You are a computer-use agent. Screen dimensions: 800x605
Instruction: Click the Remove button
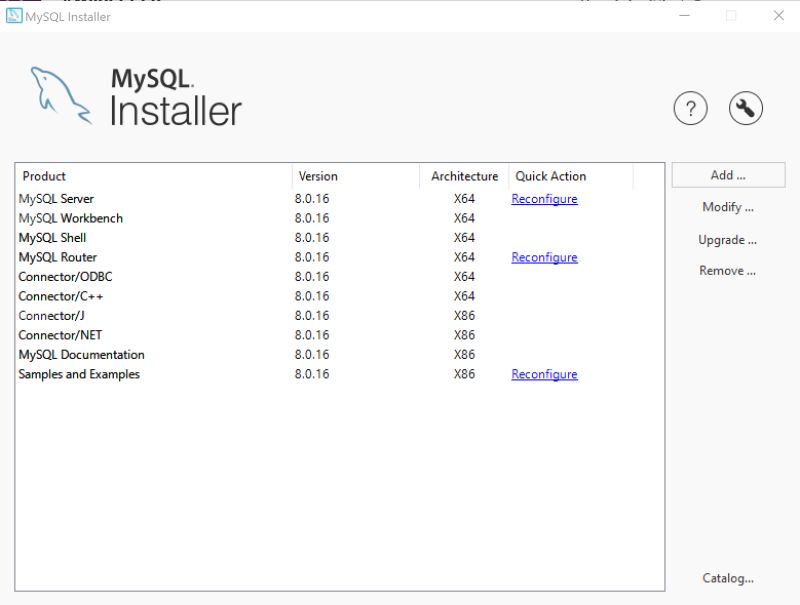(726, 271)
